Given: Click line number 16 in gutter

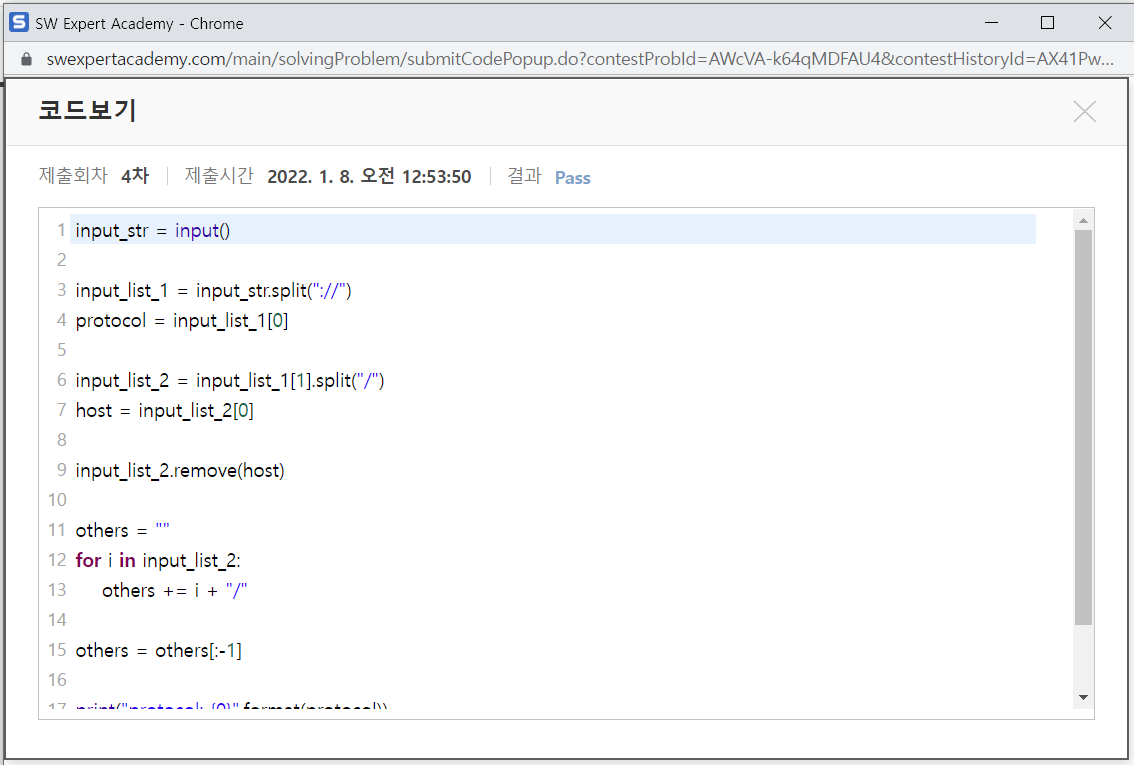Looking at the screenshot, I should (x=57, y=680).
